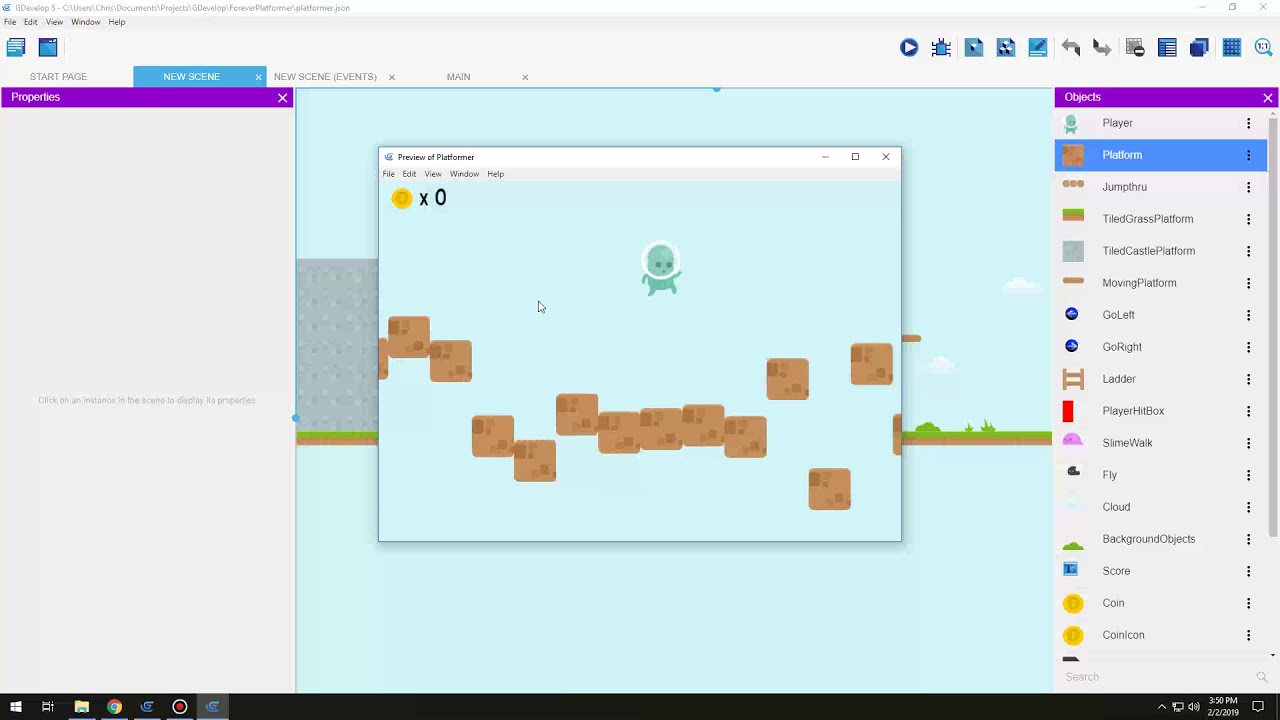Start preview with debugger bug icon
The image size is (1280, 720).
click(941, 47)
